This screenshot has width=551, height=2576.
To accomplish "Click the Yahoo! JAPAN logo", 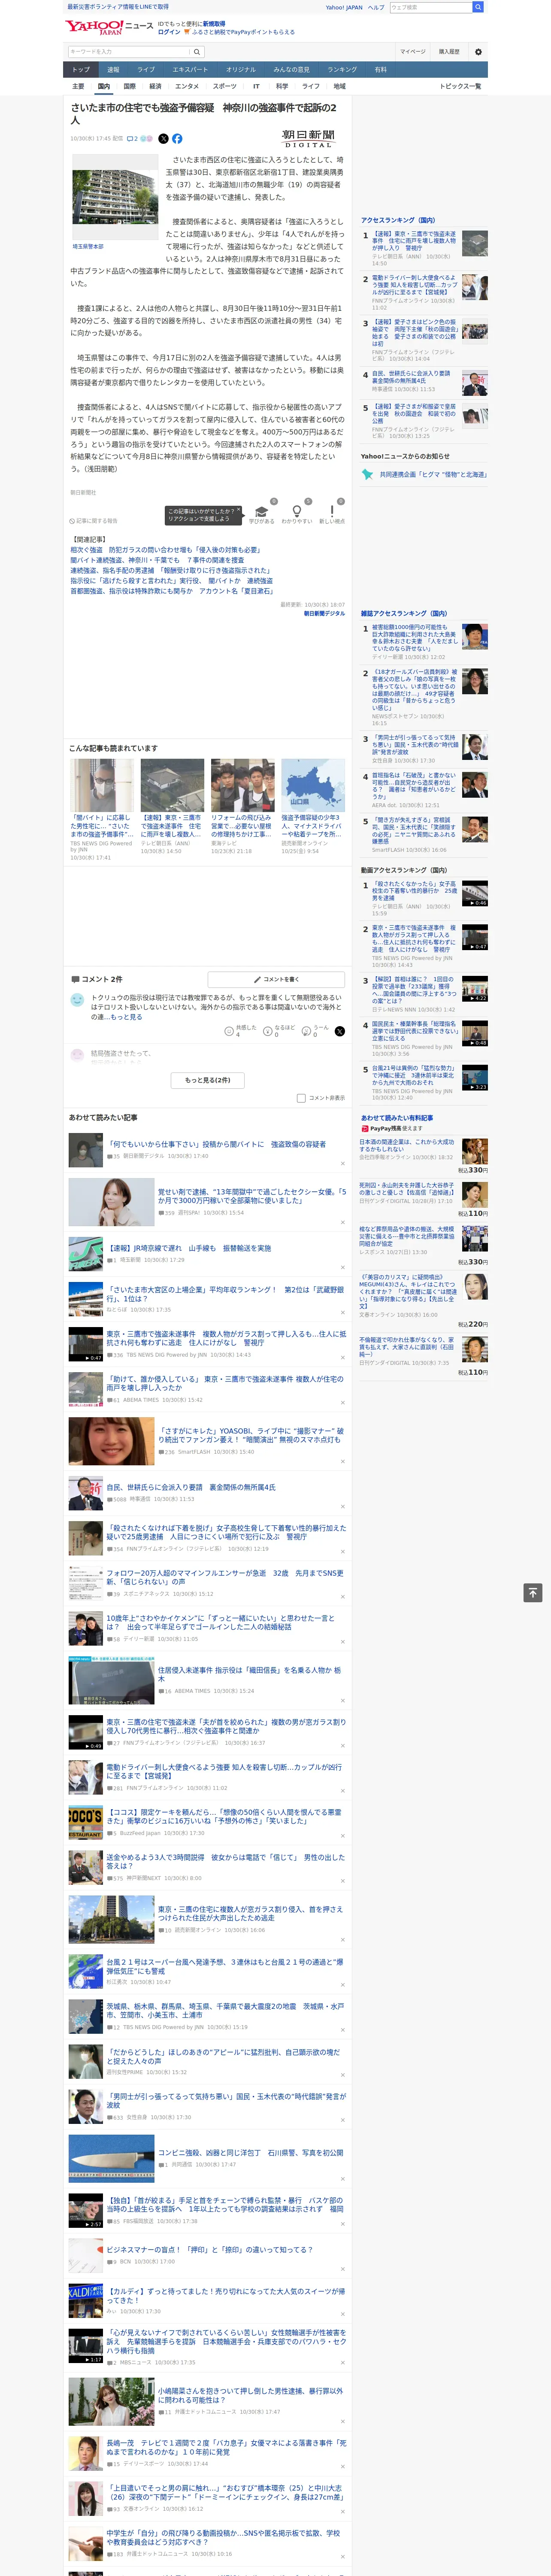I will pos(94,28).
